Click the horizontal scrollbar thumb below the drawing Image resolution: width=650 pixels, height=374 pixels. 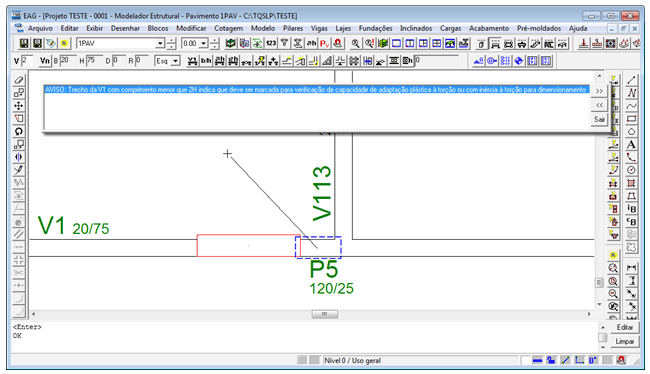click(325, 314)
